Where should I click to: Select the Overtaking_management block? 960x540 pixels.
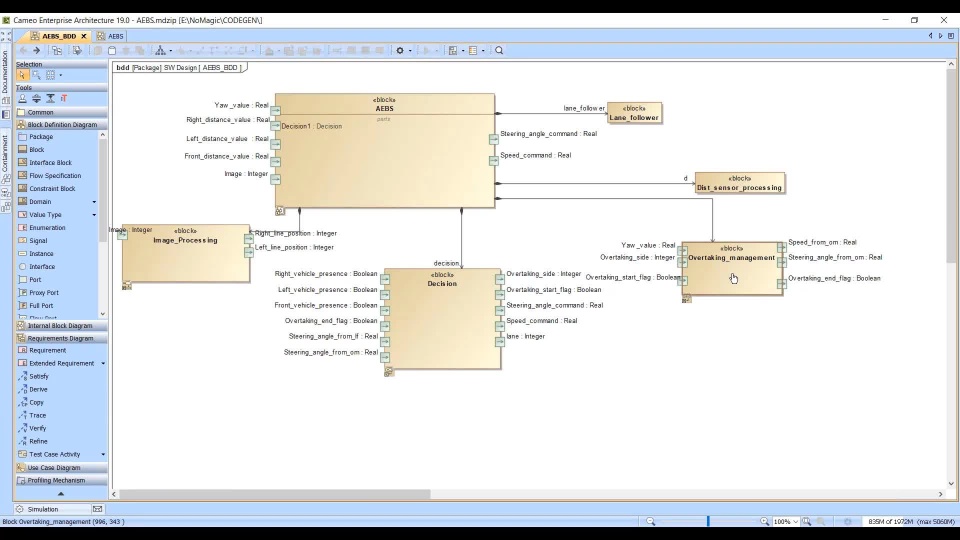[732, 269]
